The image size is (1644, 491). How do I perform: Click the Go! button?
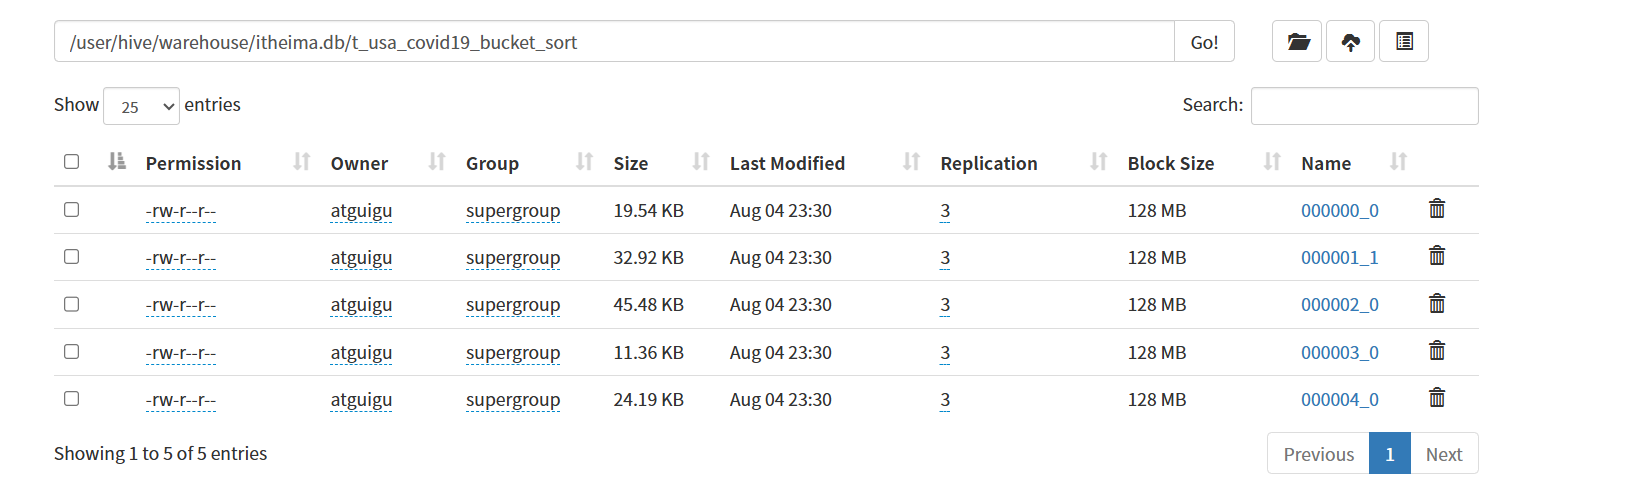pos(1204,42)
